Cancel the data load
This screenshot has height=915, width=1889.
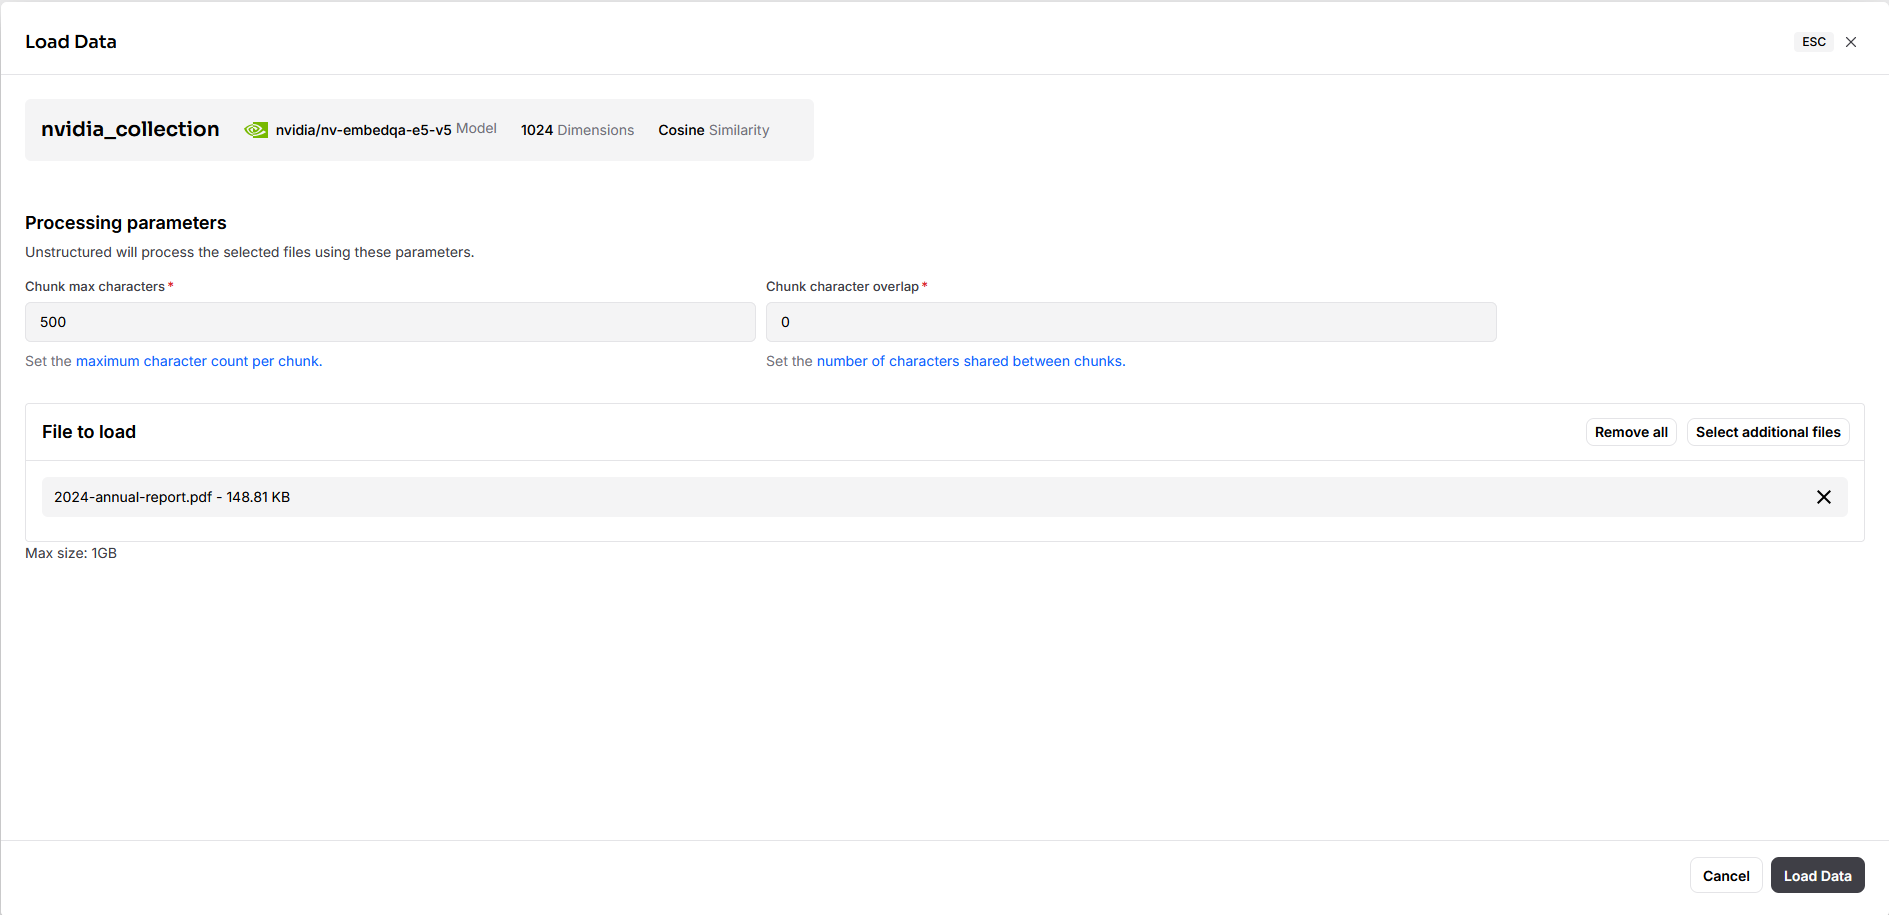pyautogui.click(x=1726, y=876)
